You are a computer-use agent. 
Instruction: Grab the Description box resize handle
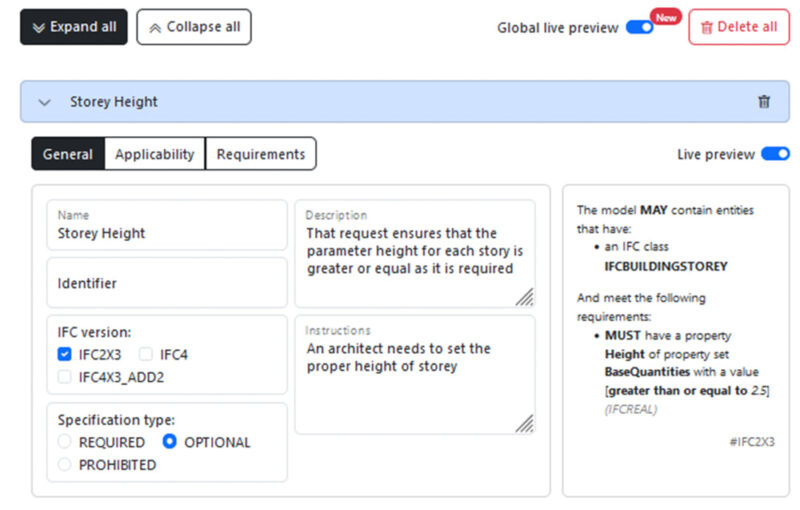point(525,297)
